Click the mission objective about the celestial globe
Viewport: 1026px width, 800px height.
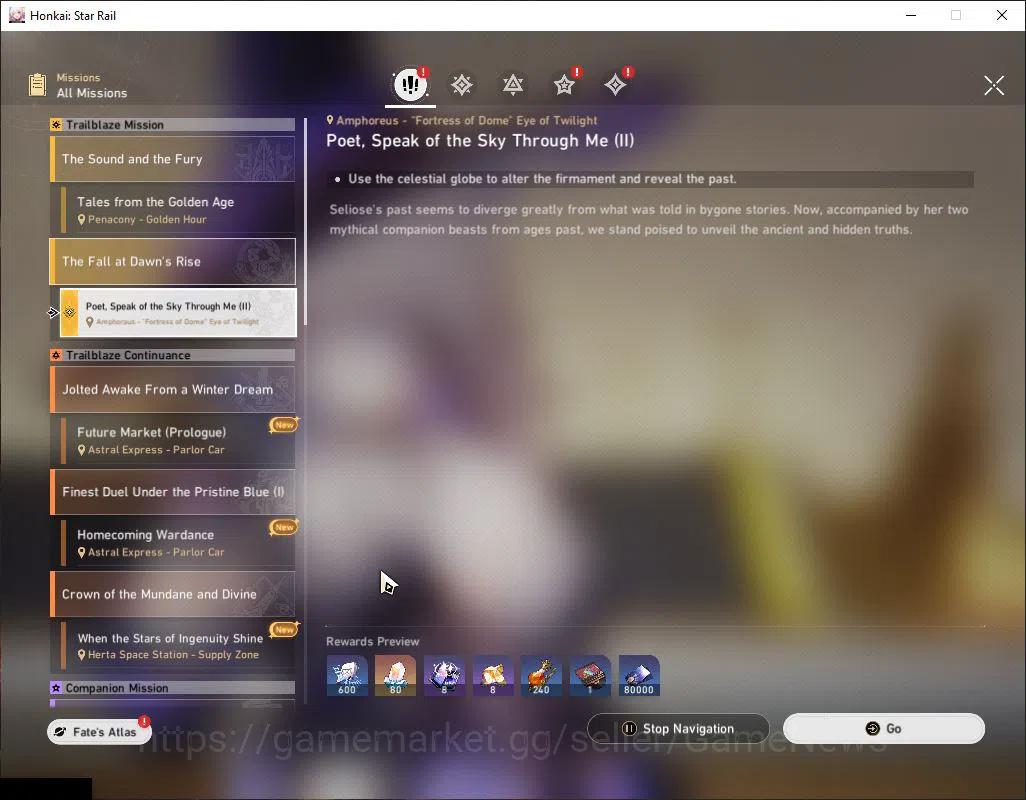tap(542, 179)
